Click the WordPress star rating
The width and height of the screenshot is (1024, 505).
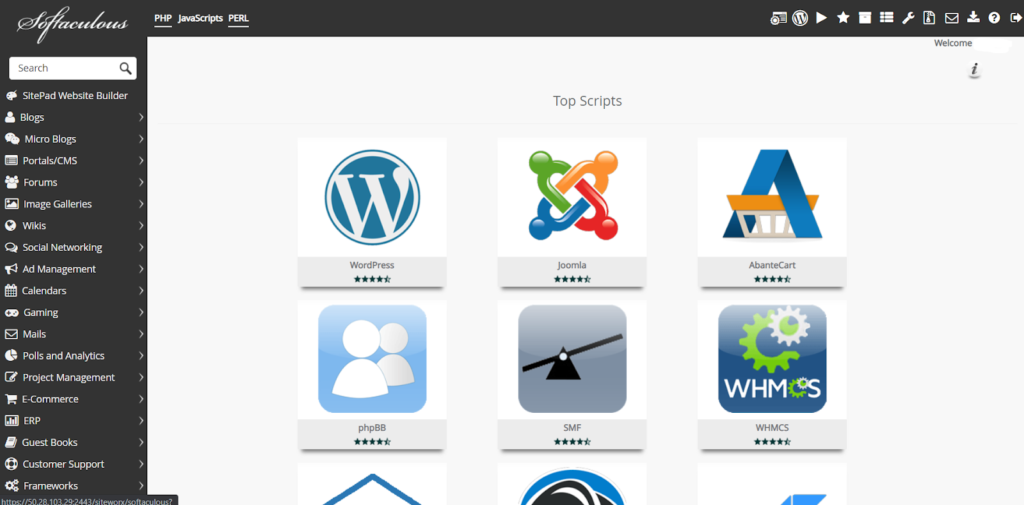(x=372, y=279)
